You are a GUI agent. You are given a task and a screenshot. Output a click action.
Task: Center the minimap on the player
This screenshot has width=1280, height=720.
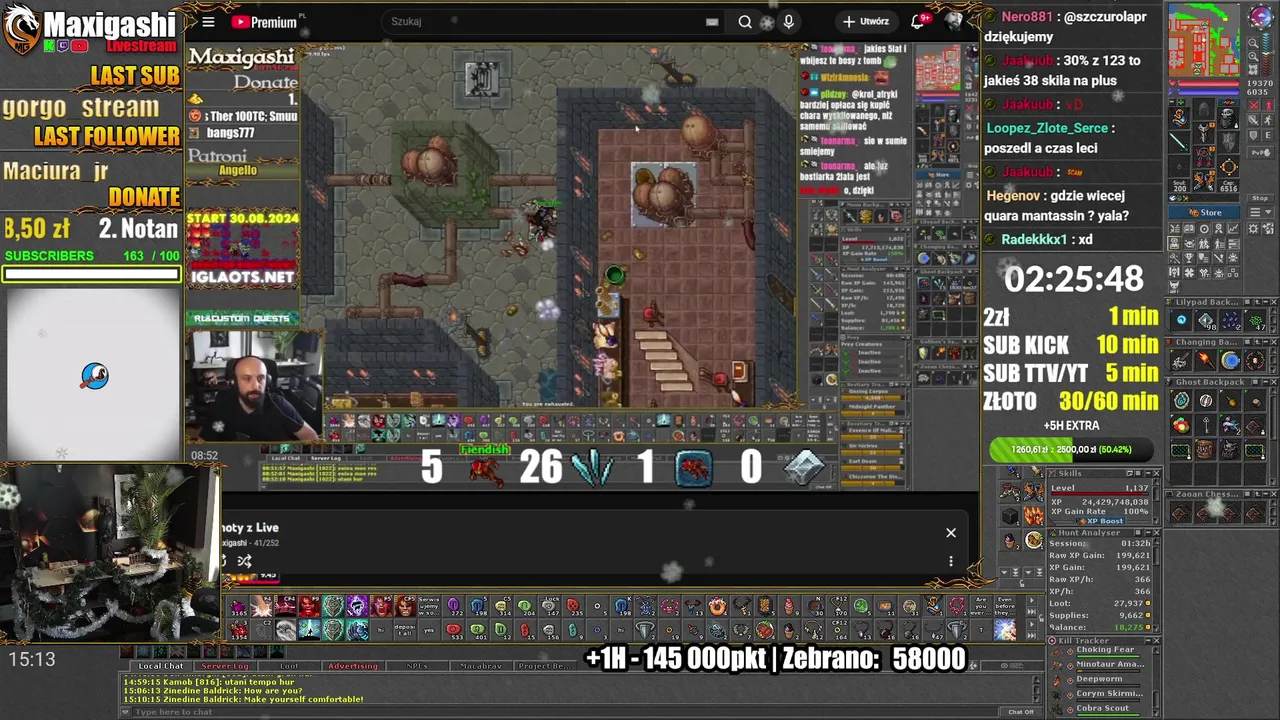click(x=1253, y=70)
